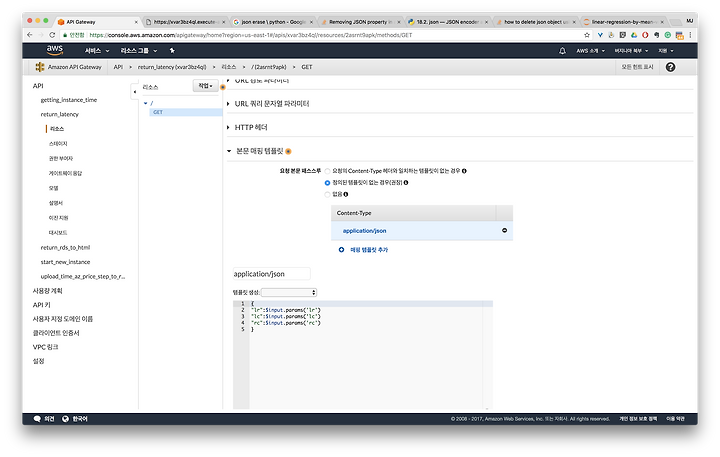Open the 리소스 그룹 dropdown menu
Screen dimensions: 720x457
point(139,51)
